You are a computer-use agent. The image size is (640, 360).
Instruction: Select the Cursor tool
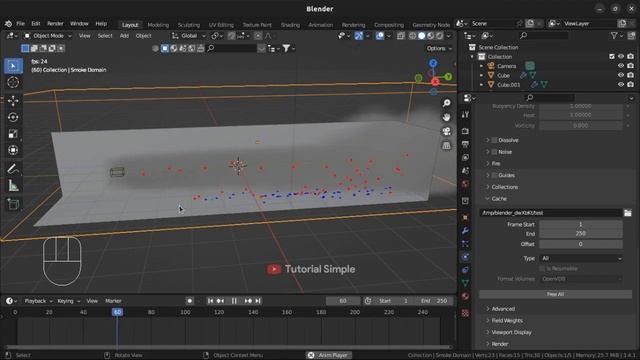[x=13, y=82]
